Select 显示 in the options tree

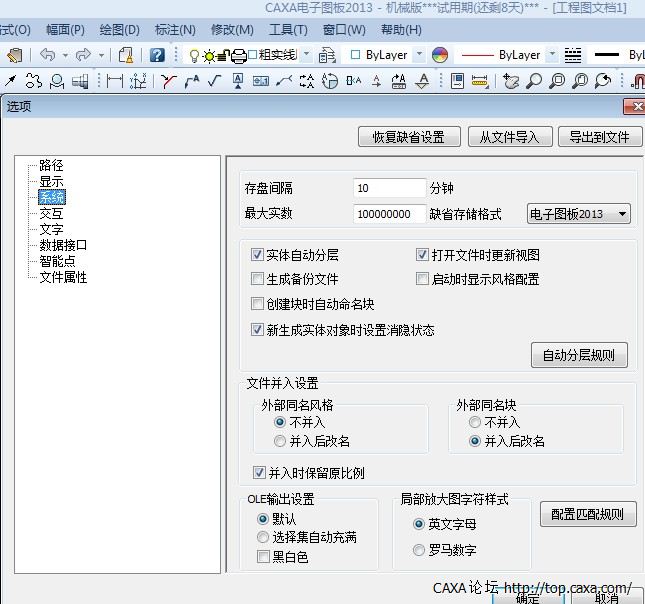click(51, 182)
